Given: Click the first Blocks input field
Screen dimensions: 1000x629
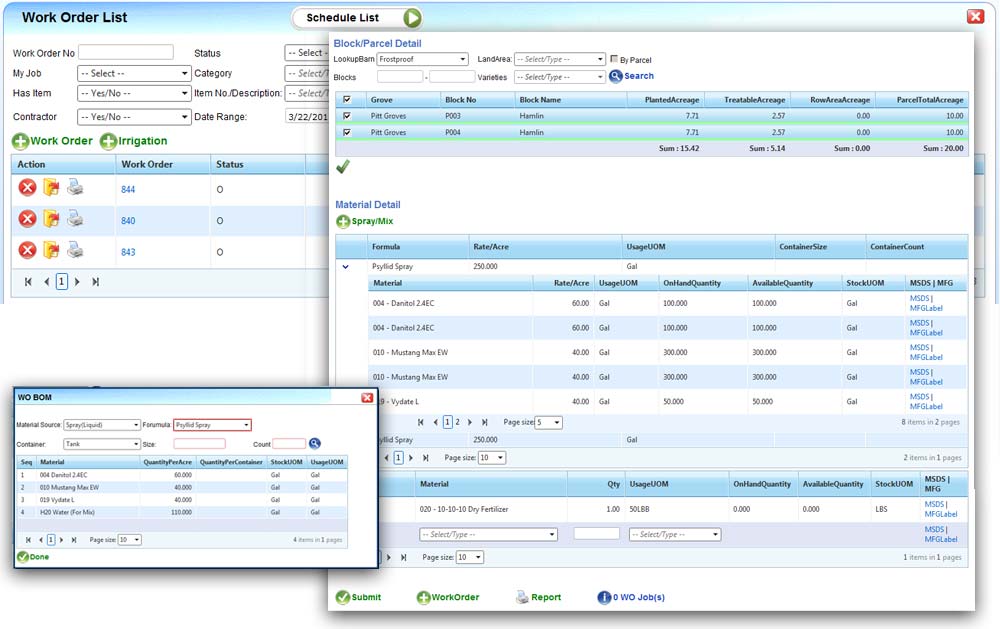Looking at the screenshot, I should [x=400, y=77].
